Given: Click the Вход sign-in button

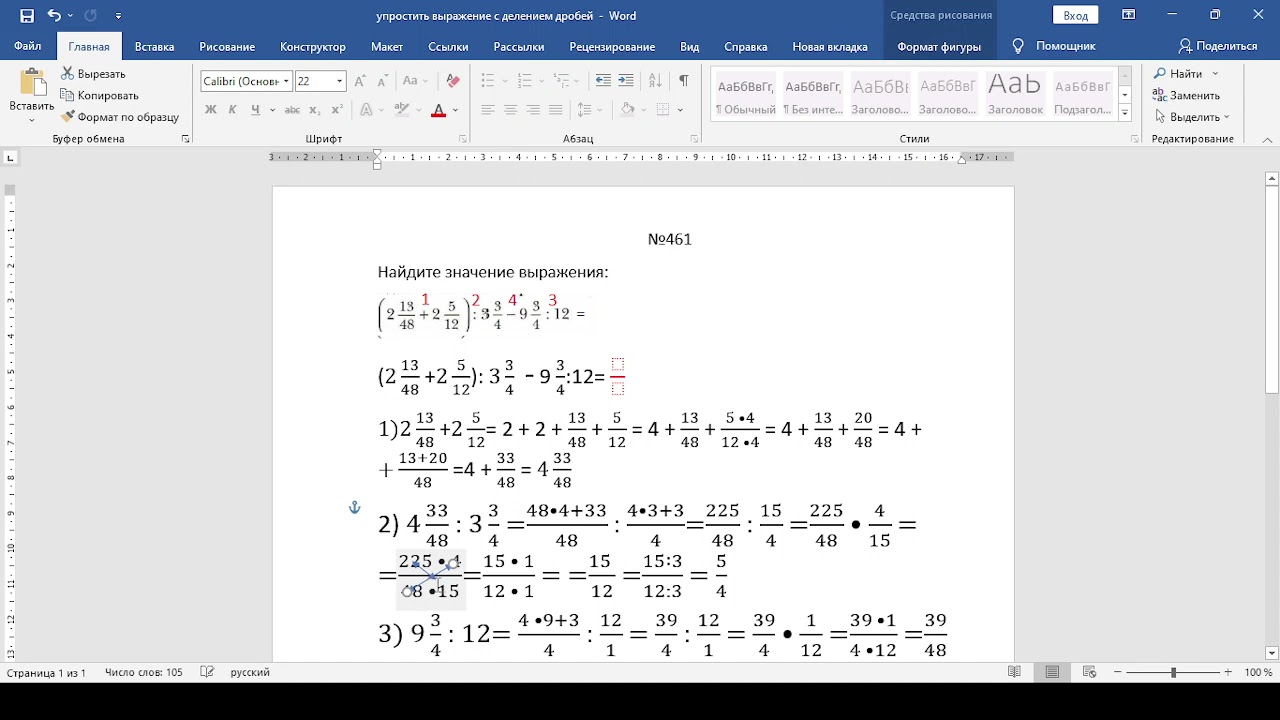Looking at the screenshot, I should (1075, 15).
